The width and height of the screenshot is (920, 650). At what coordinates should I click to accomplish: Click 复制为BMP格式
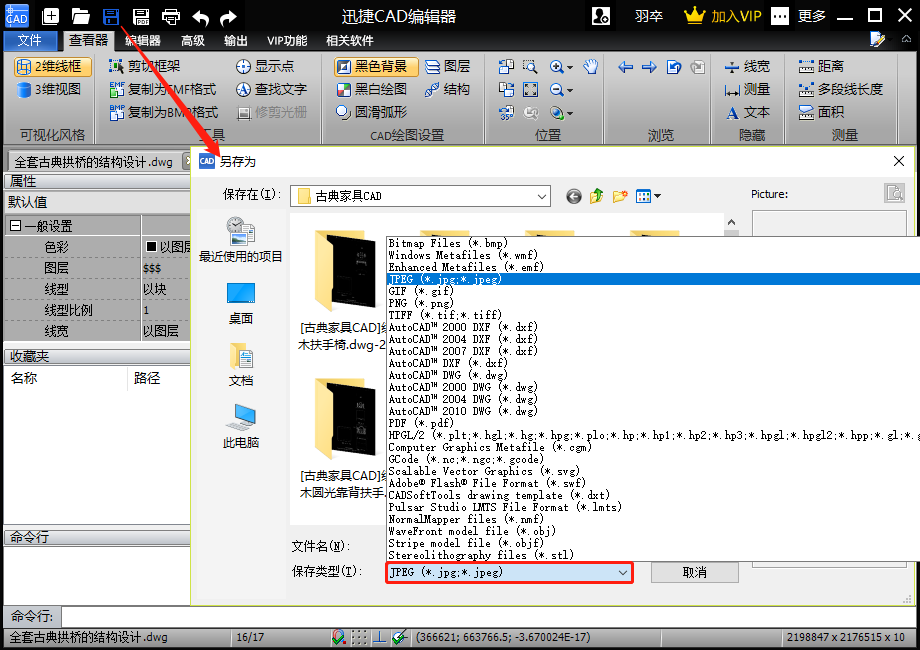tap(163, 112)
